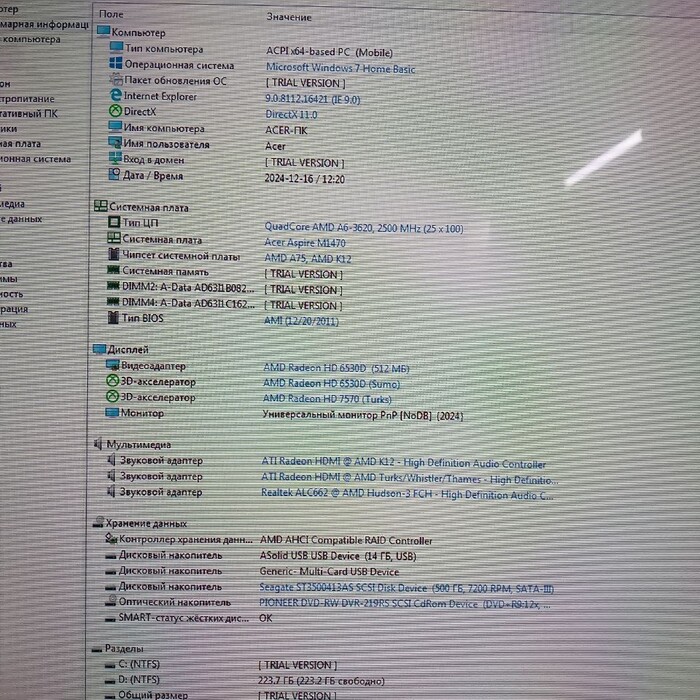Click the Хранение данных section icon
The image size is (700, 700).
98,522
